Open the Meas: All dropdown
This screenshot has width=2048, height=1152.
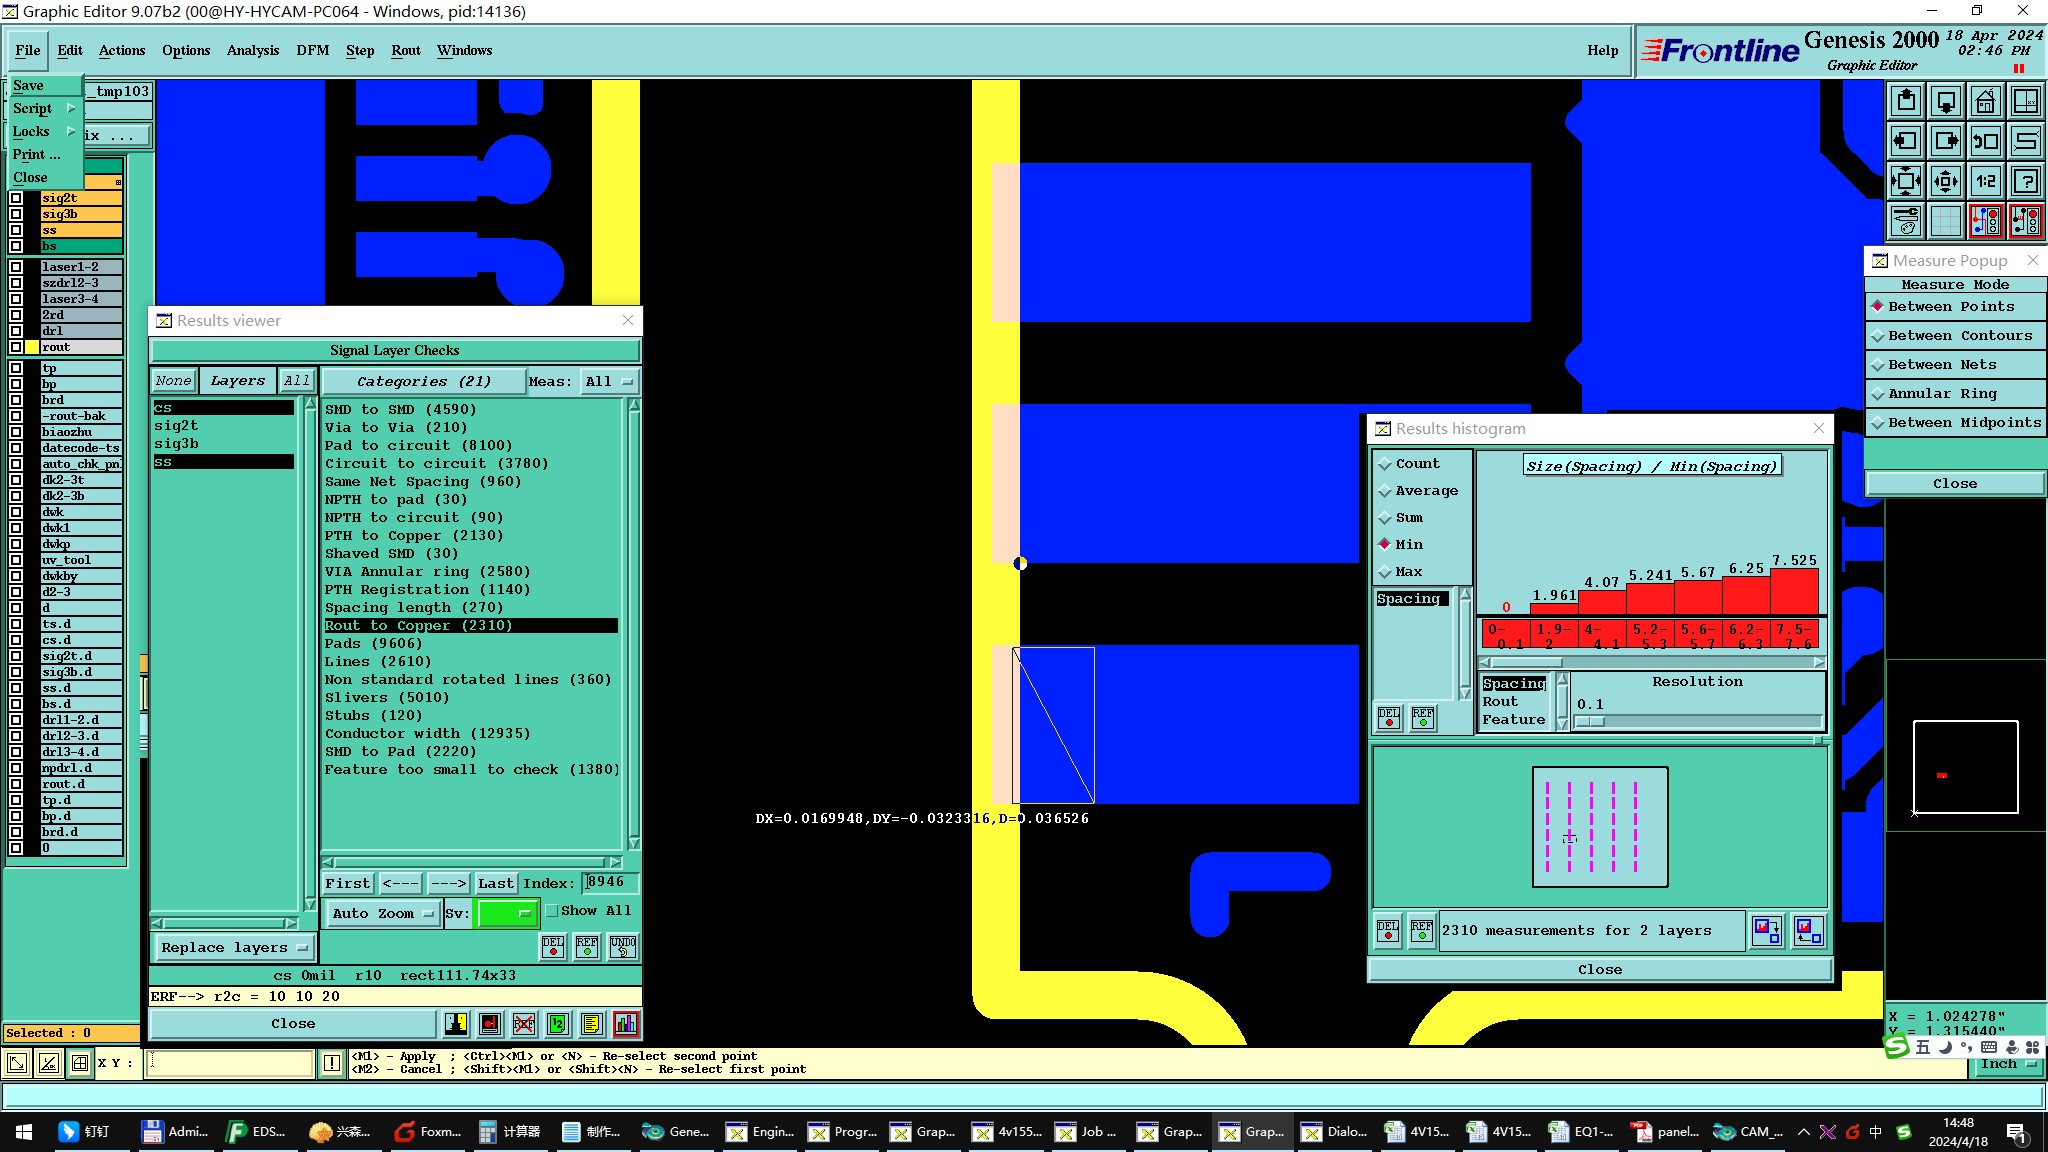coord(609,381)
